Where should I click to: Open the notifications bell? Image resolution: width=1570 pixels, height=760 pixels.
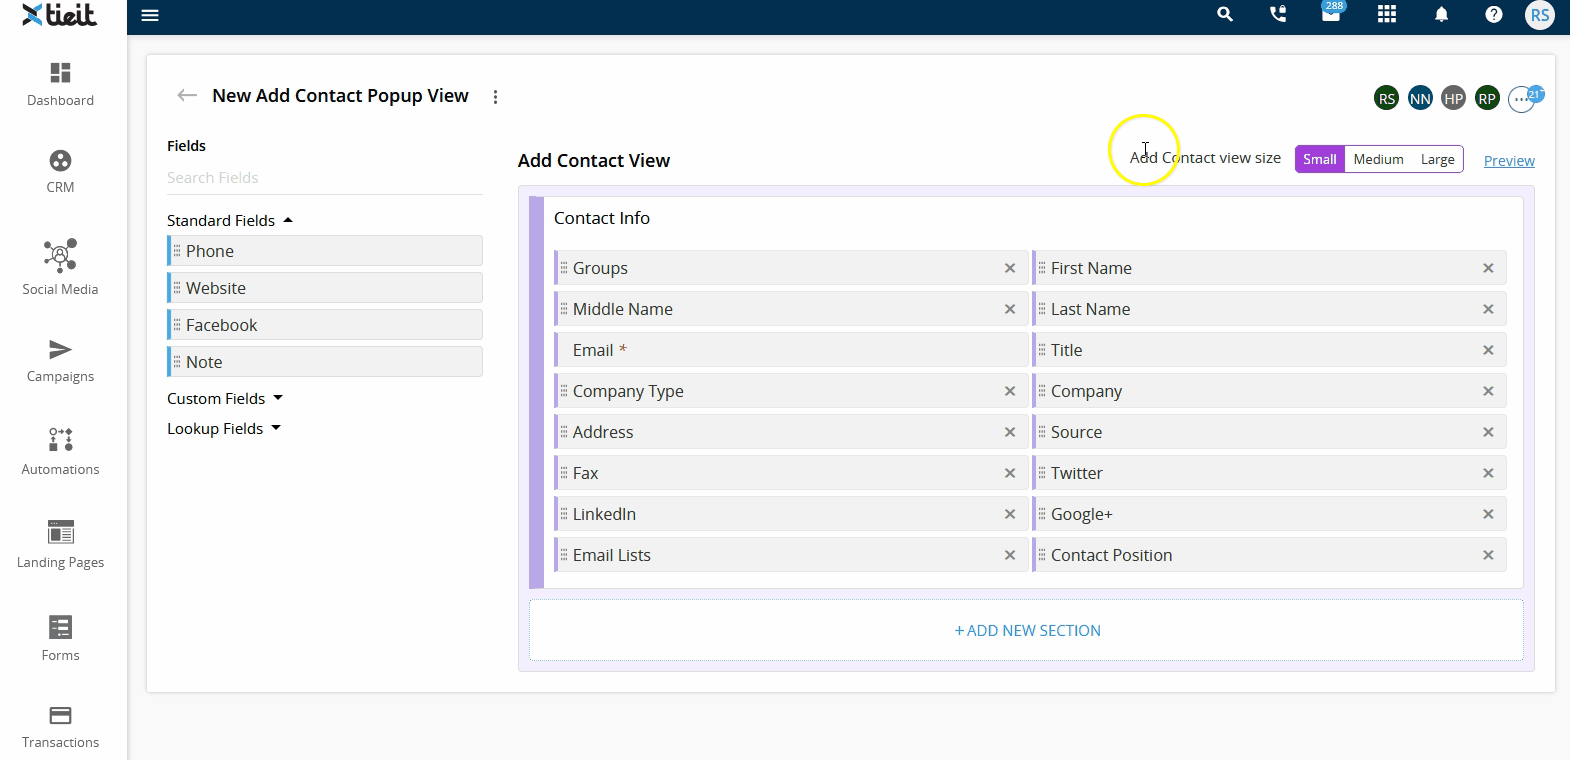tap(1441, 15)
